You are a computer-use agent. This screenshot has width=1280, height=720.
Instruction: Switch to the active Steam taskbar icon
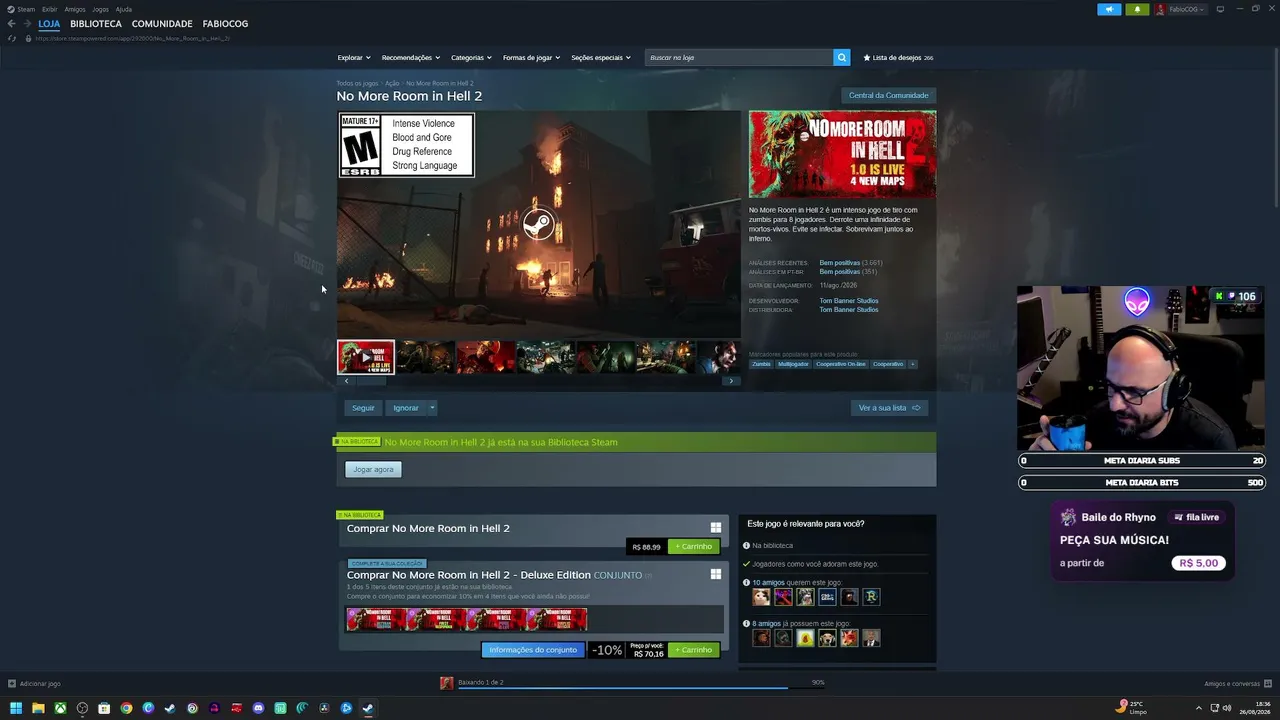[368, 708]
